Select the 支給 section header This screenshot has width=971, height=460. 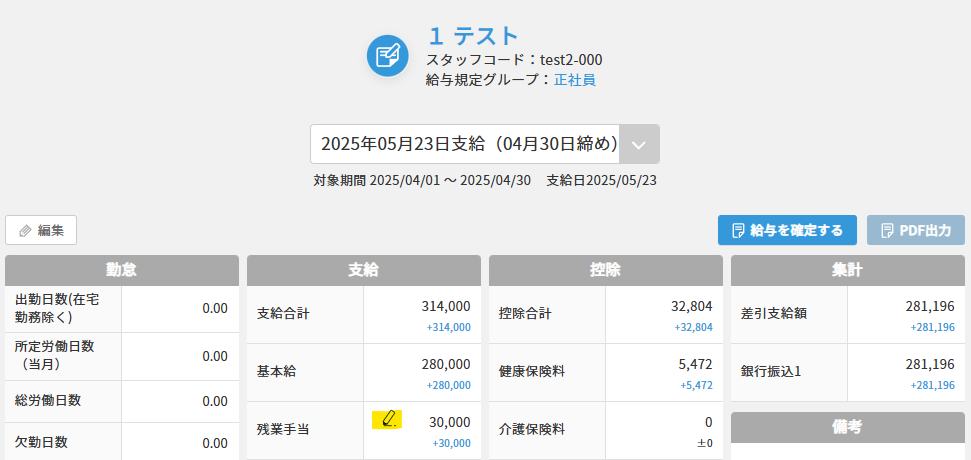click(x=363, y=270)
